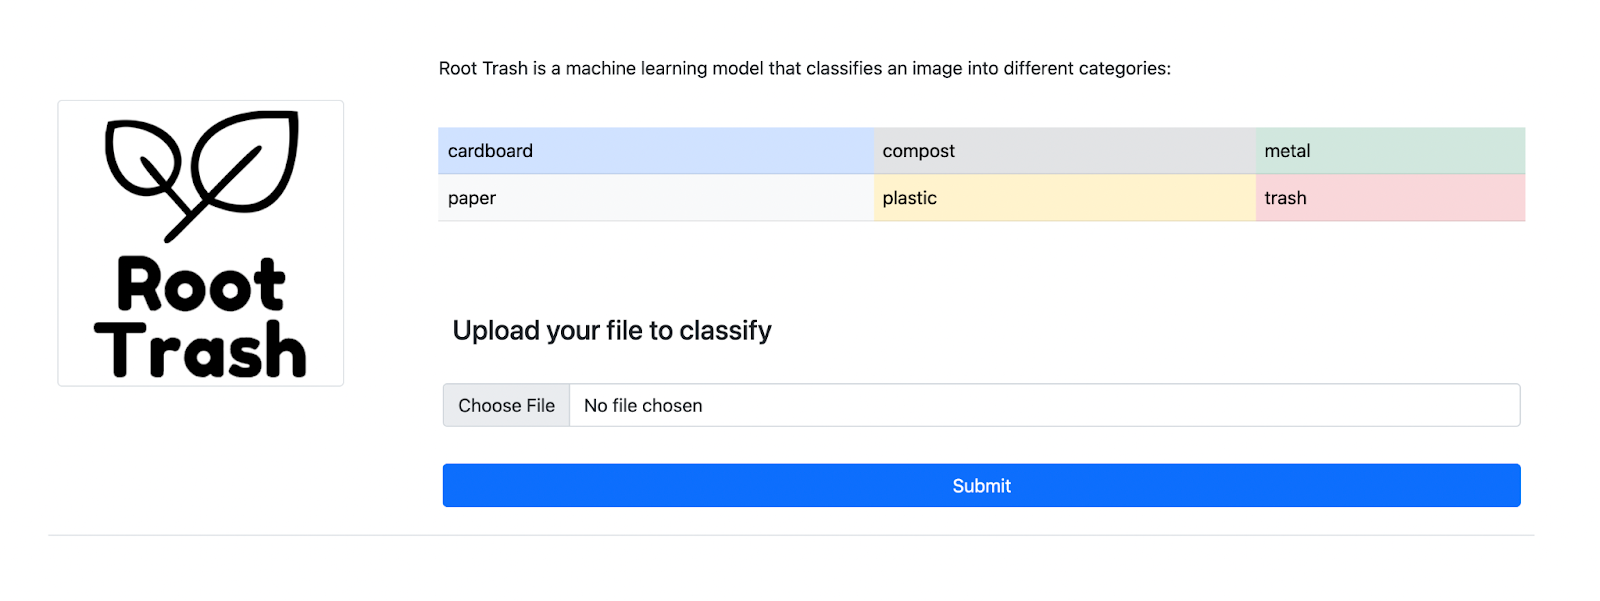Screen dimensions: 1600x601
Task: Select the green metal category cell
Action: pos(1390,151)
